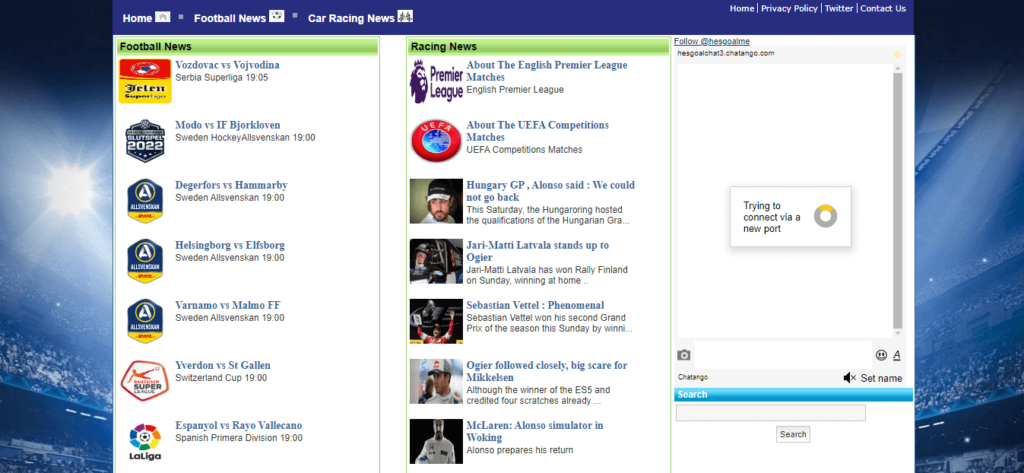Click the text format 'A' icon
The image size is (1024, 473).
pos(897,355)
